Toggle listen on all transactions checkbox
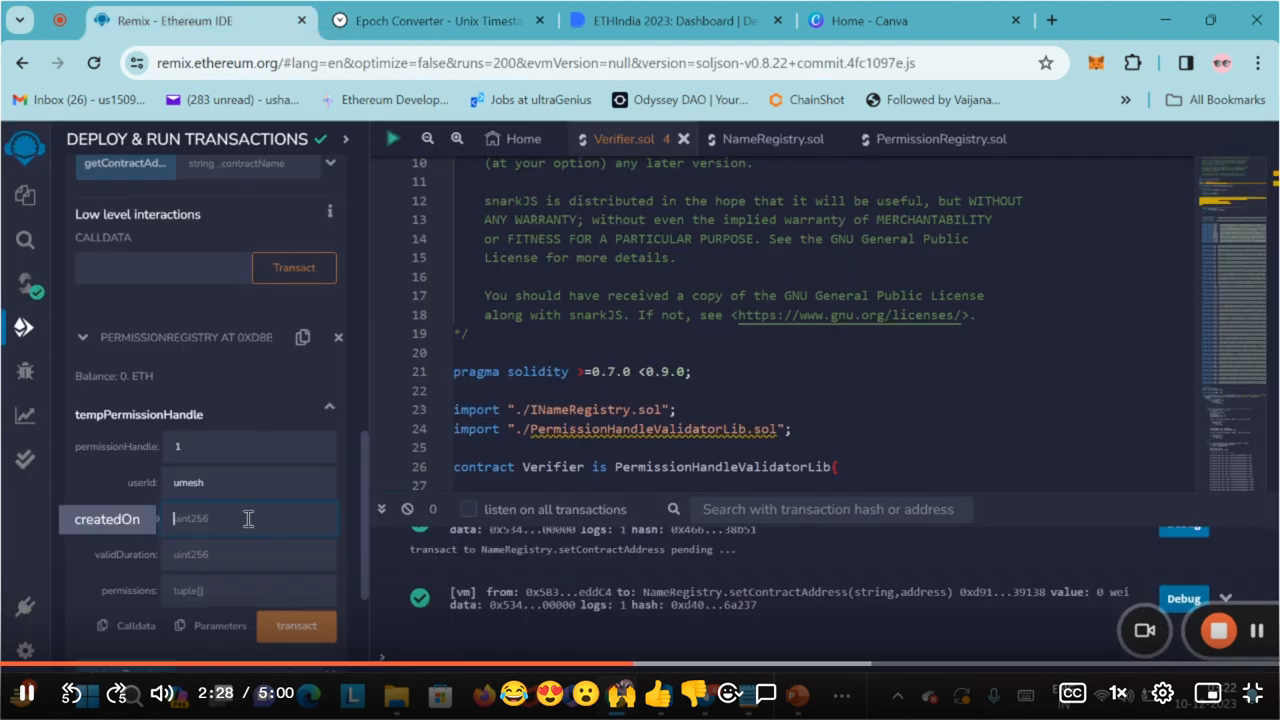Screen dimensions: 1280x720 pyautogui.click(x=468, y=509)
